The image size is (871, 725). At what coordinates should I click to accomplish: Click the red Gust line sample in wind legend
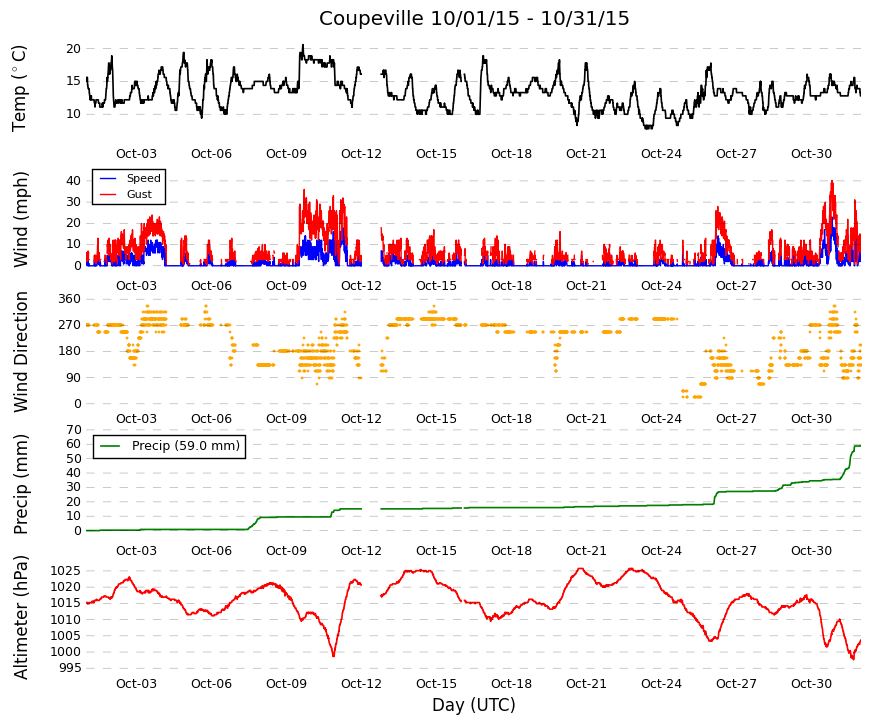click(x=108, y=194)
